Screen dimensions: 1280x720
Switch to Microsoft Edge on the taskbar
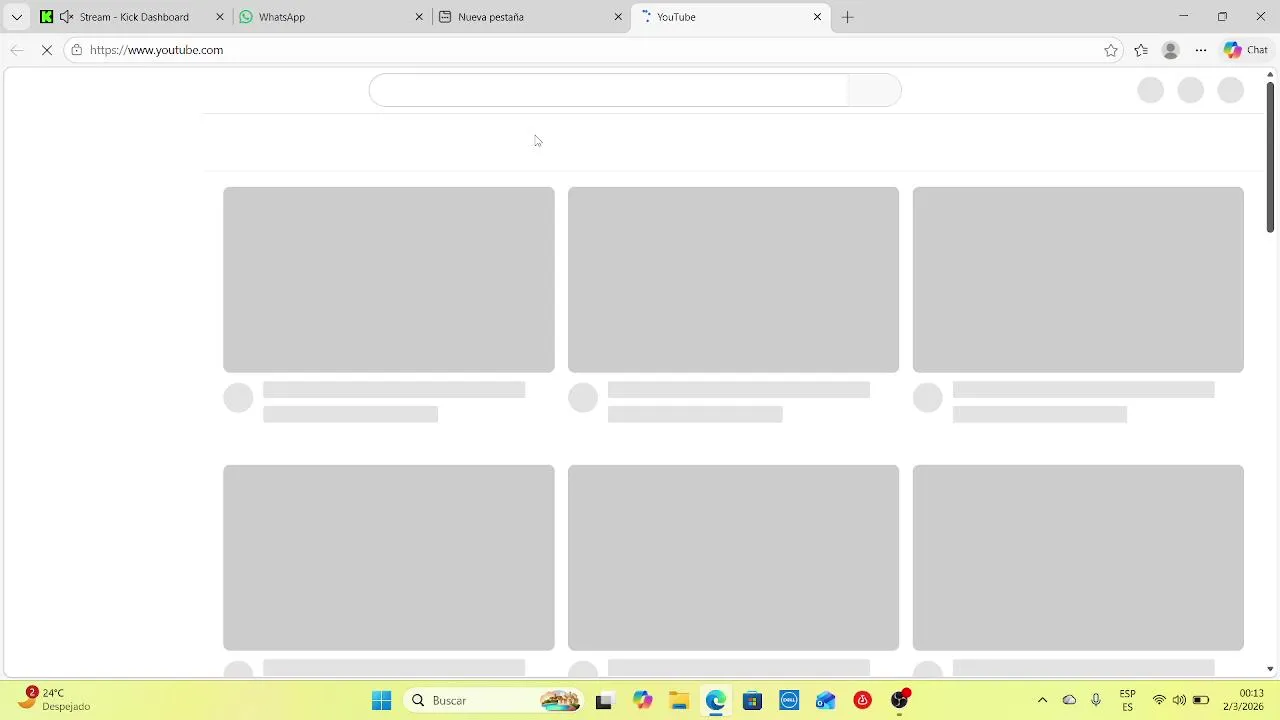(716, 701)
